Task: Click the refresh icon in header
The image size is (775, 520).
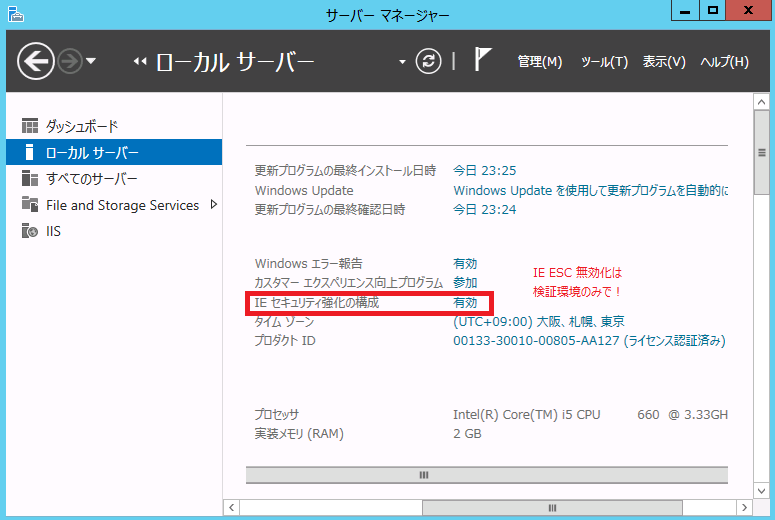Action: click(428, 62)
